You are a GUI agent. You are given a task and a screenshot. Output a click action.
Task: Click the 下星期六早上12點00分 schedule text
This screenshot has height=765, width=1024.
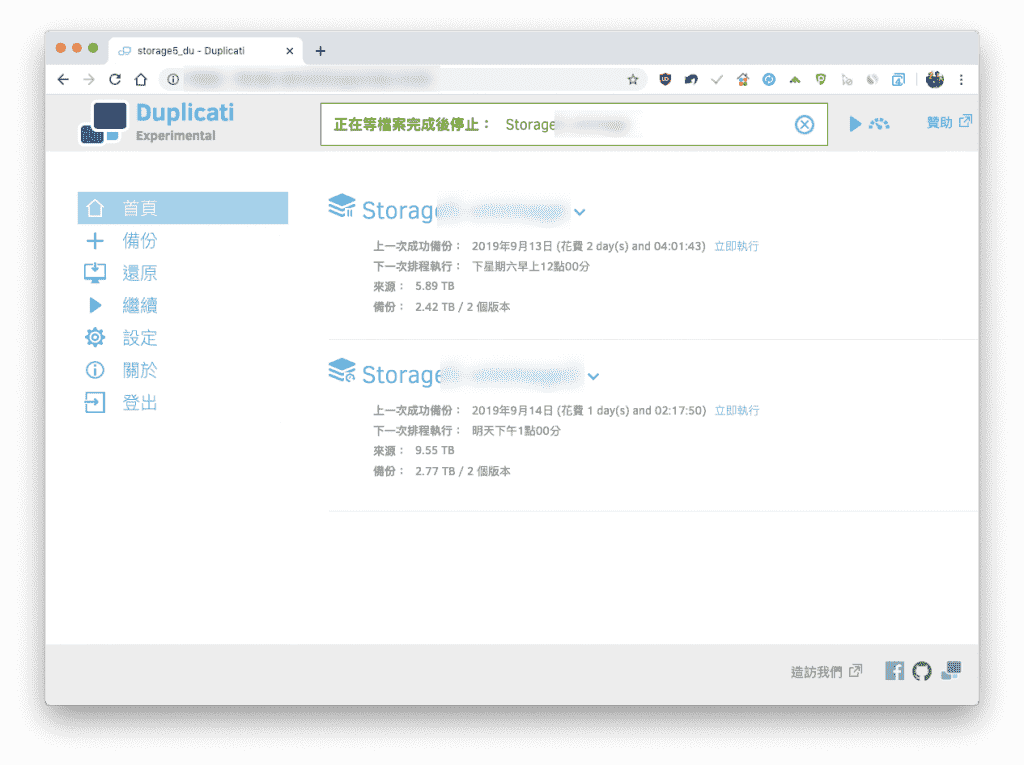pos(530,267)
